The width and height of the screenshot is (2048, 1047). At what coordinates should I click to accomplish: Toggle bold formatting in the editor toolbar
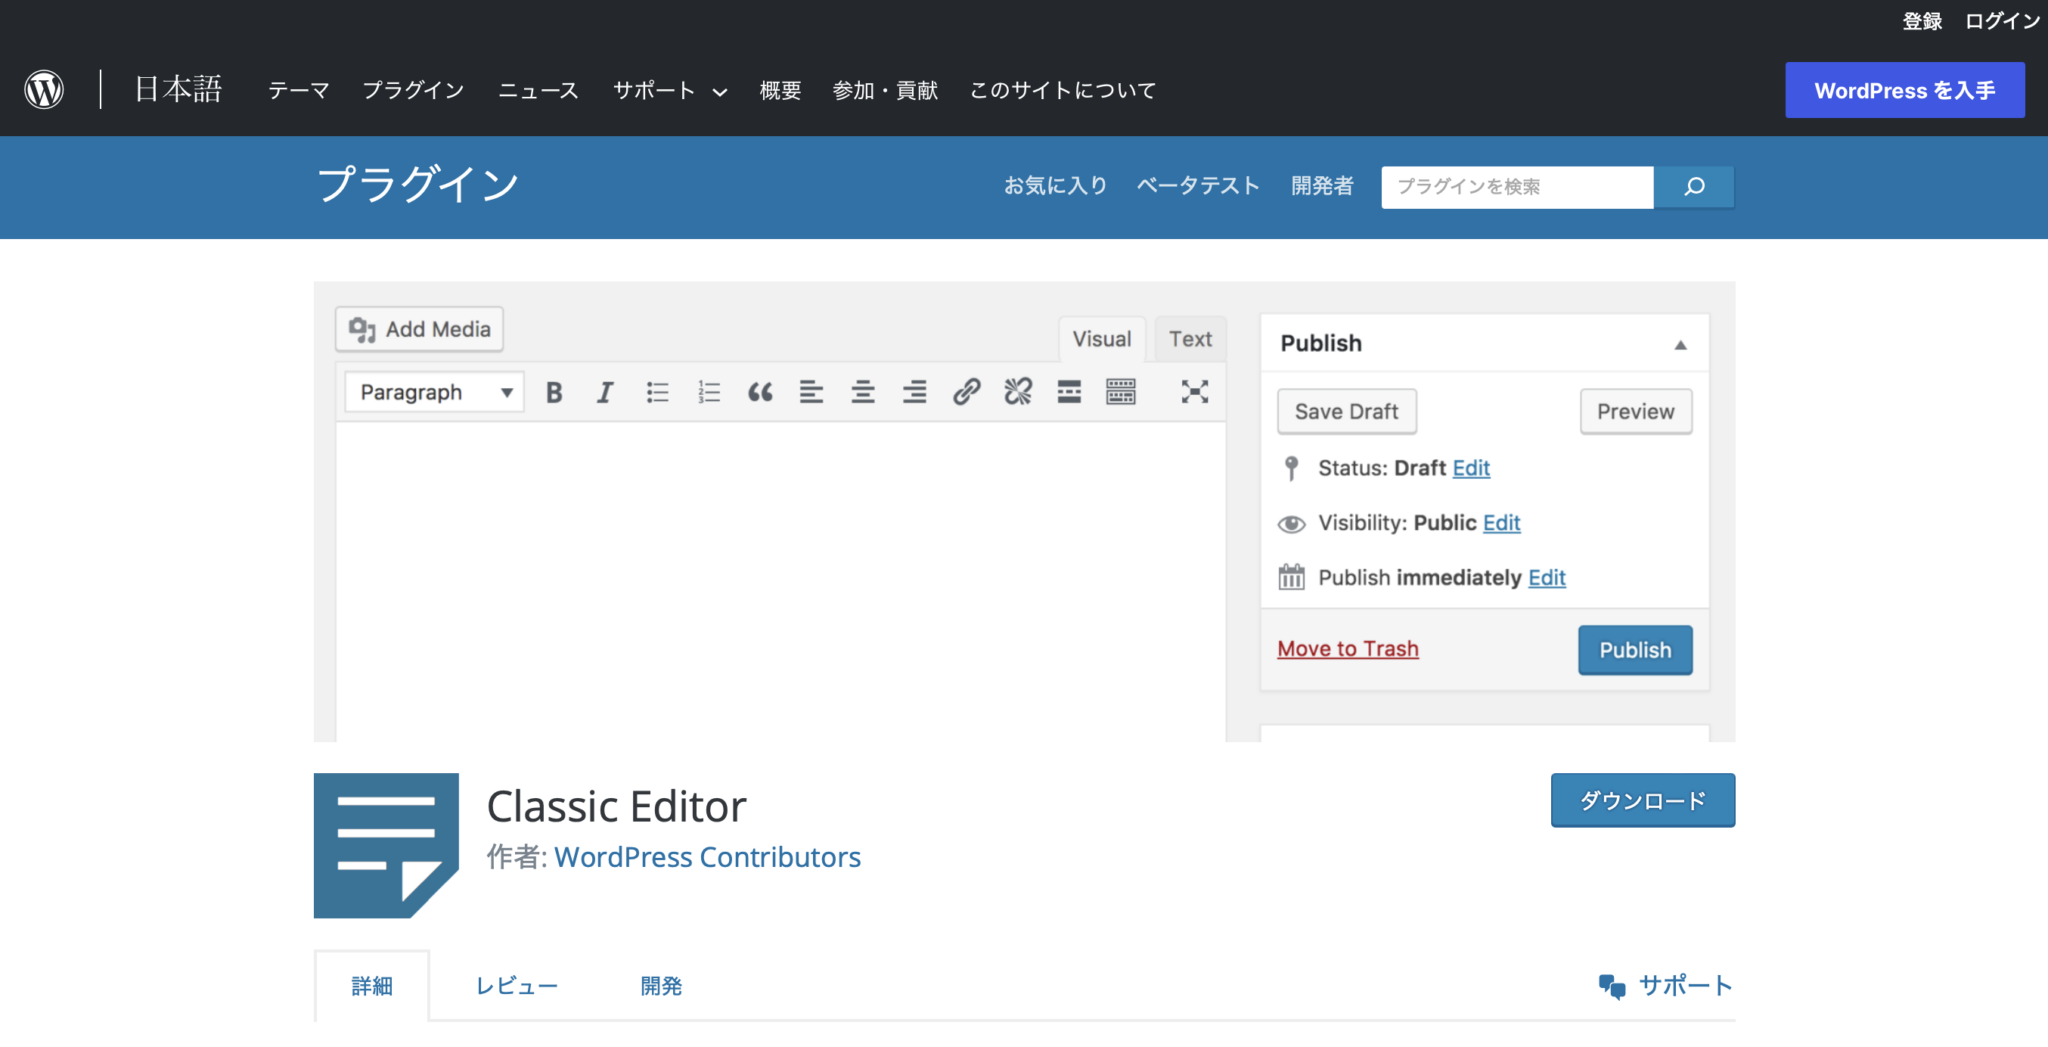point(553,391)
